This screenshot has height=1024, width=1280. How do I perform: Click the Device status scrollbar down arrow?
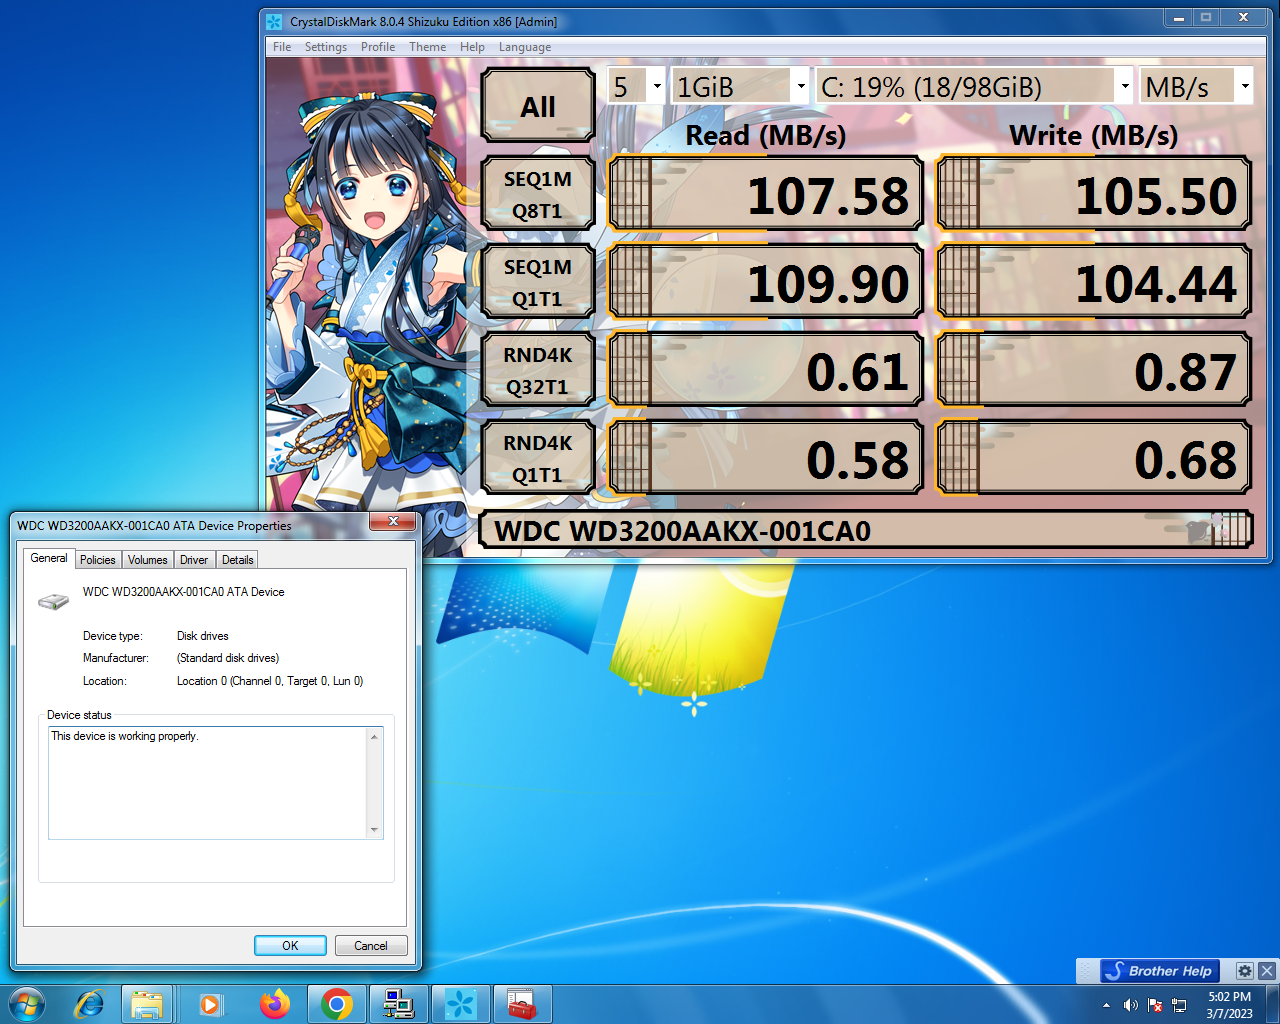coord(375,830)
